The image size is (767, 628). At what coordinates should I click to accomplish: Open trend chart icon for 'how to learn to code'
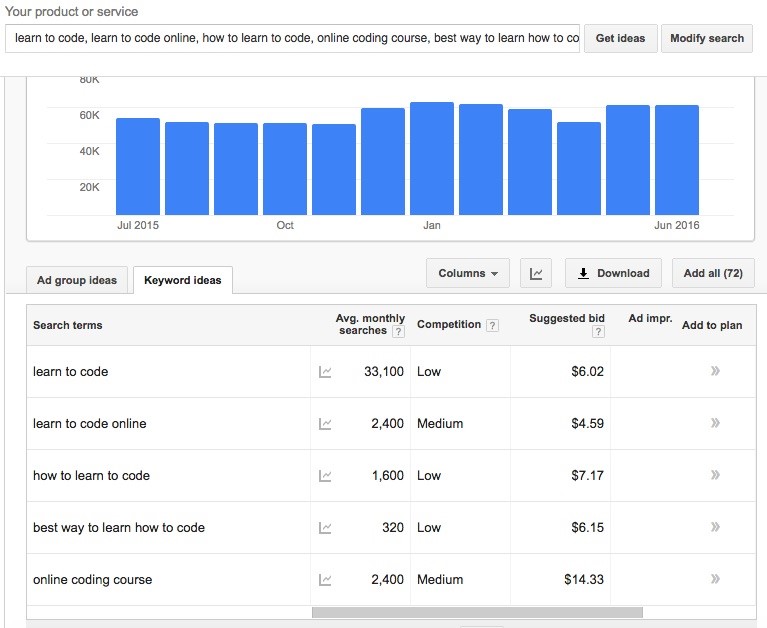click(x=325, y=475)
